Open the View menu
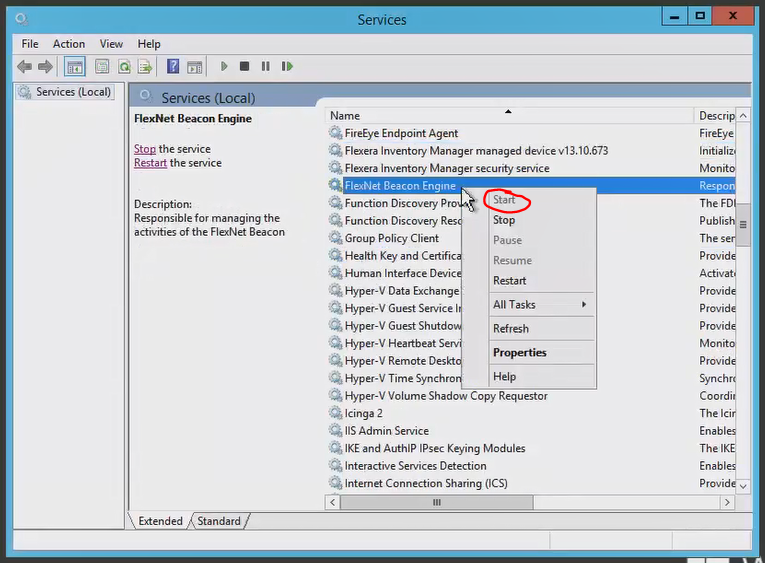 point(111,44)
